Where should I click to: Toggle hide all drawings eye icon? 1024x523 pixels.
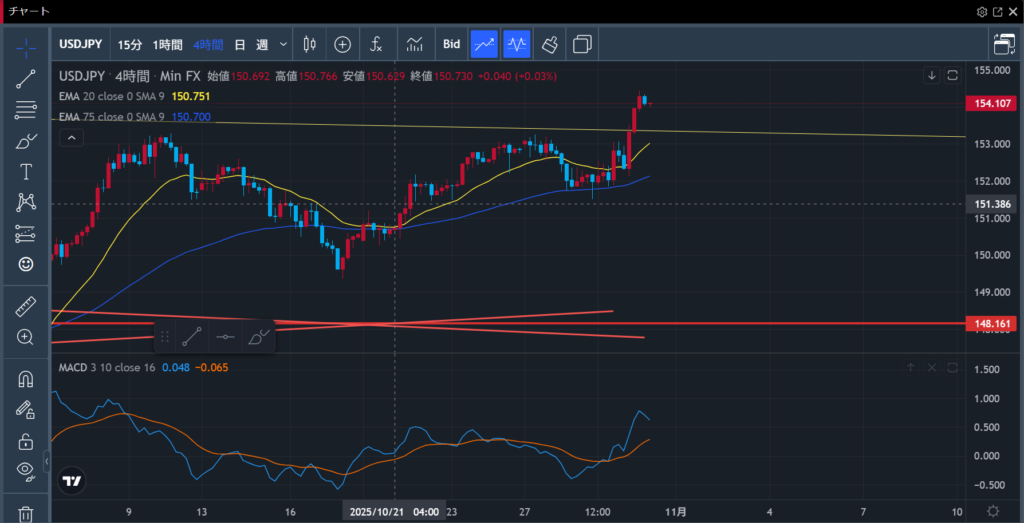click(26, 470)
